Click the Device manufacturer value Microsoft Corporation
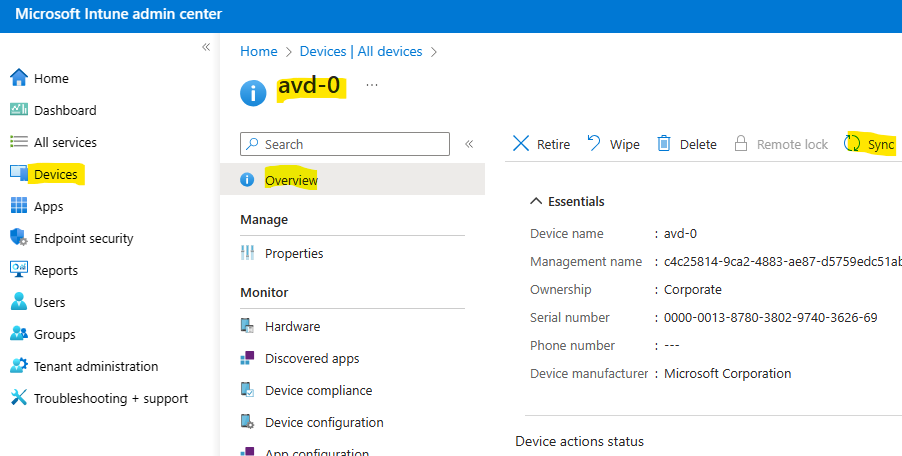 (727, 374)
